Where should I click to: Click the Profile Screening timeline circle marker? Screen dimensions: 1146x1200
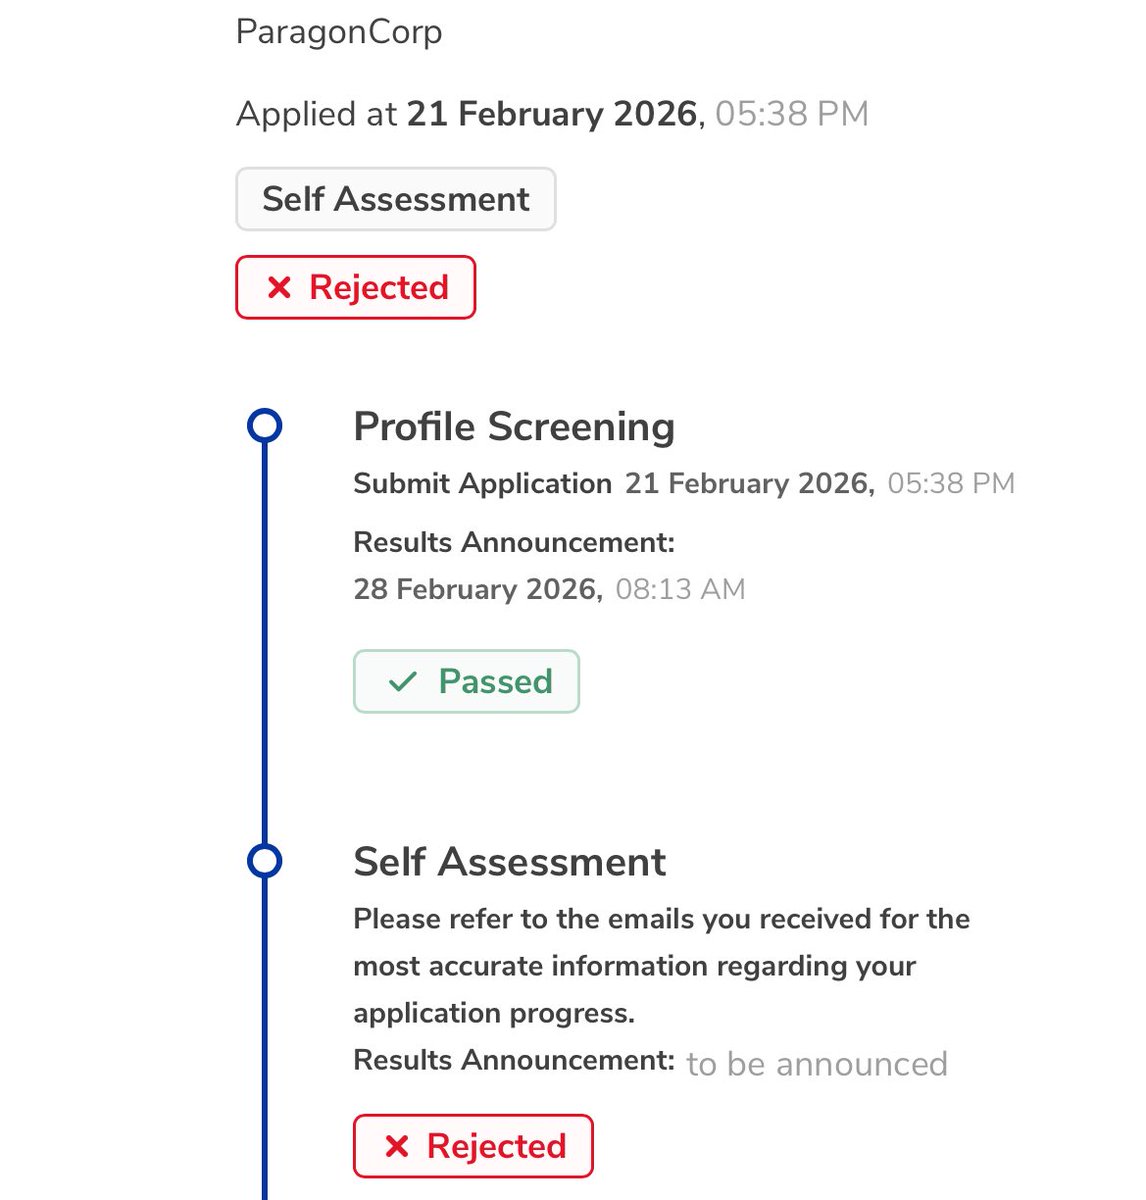point(264,426)
